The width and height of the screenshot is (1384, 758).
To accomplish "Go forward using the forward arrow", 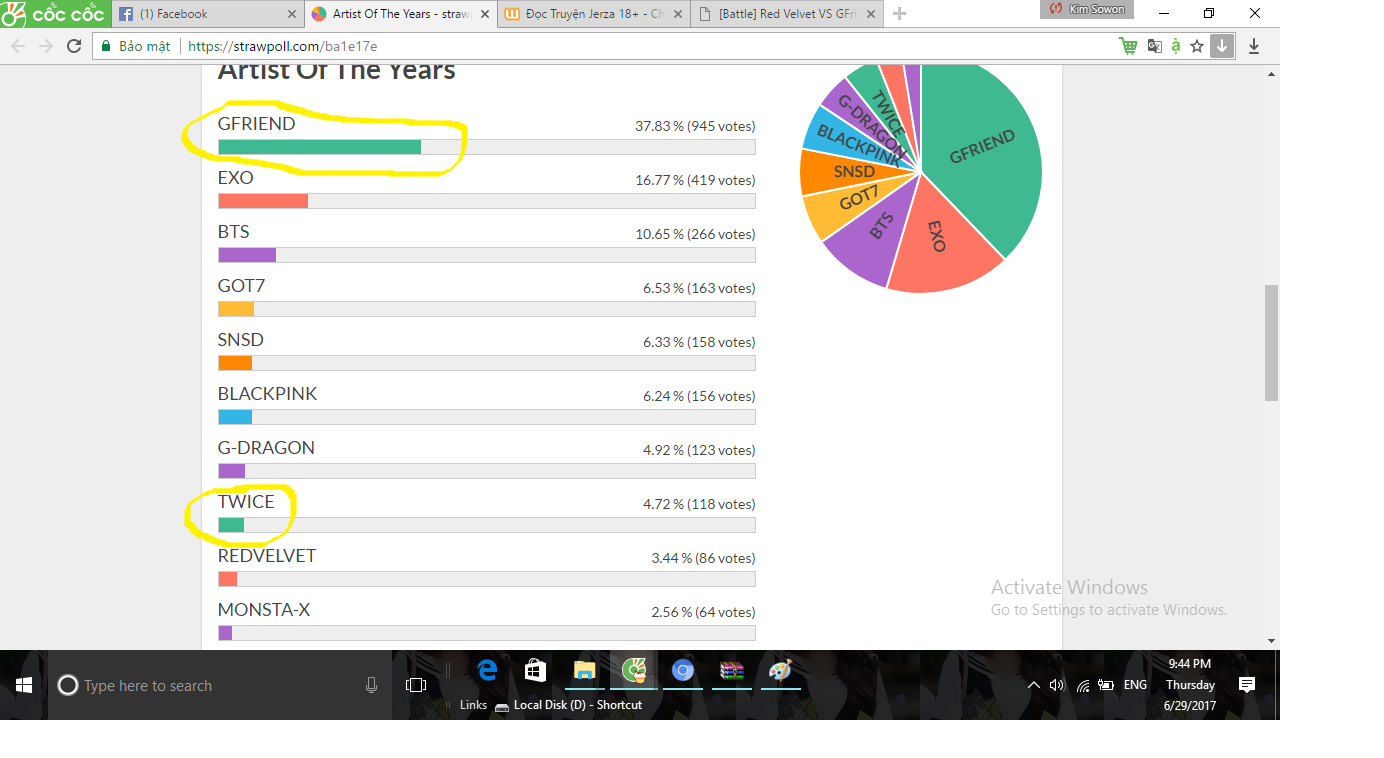I will (46, 46).
